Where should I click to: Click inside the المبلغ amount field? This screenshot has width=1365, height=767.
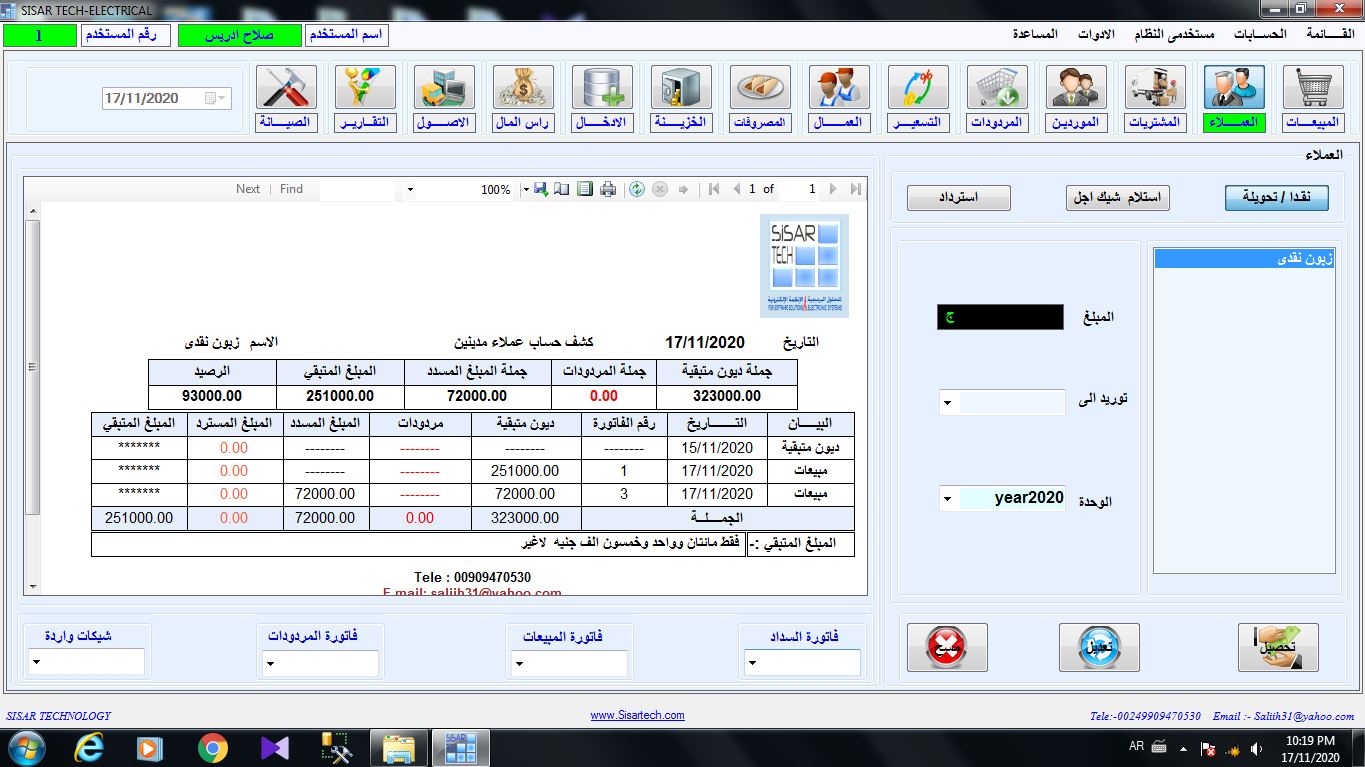[1000, 317]
